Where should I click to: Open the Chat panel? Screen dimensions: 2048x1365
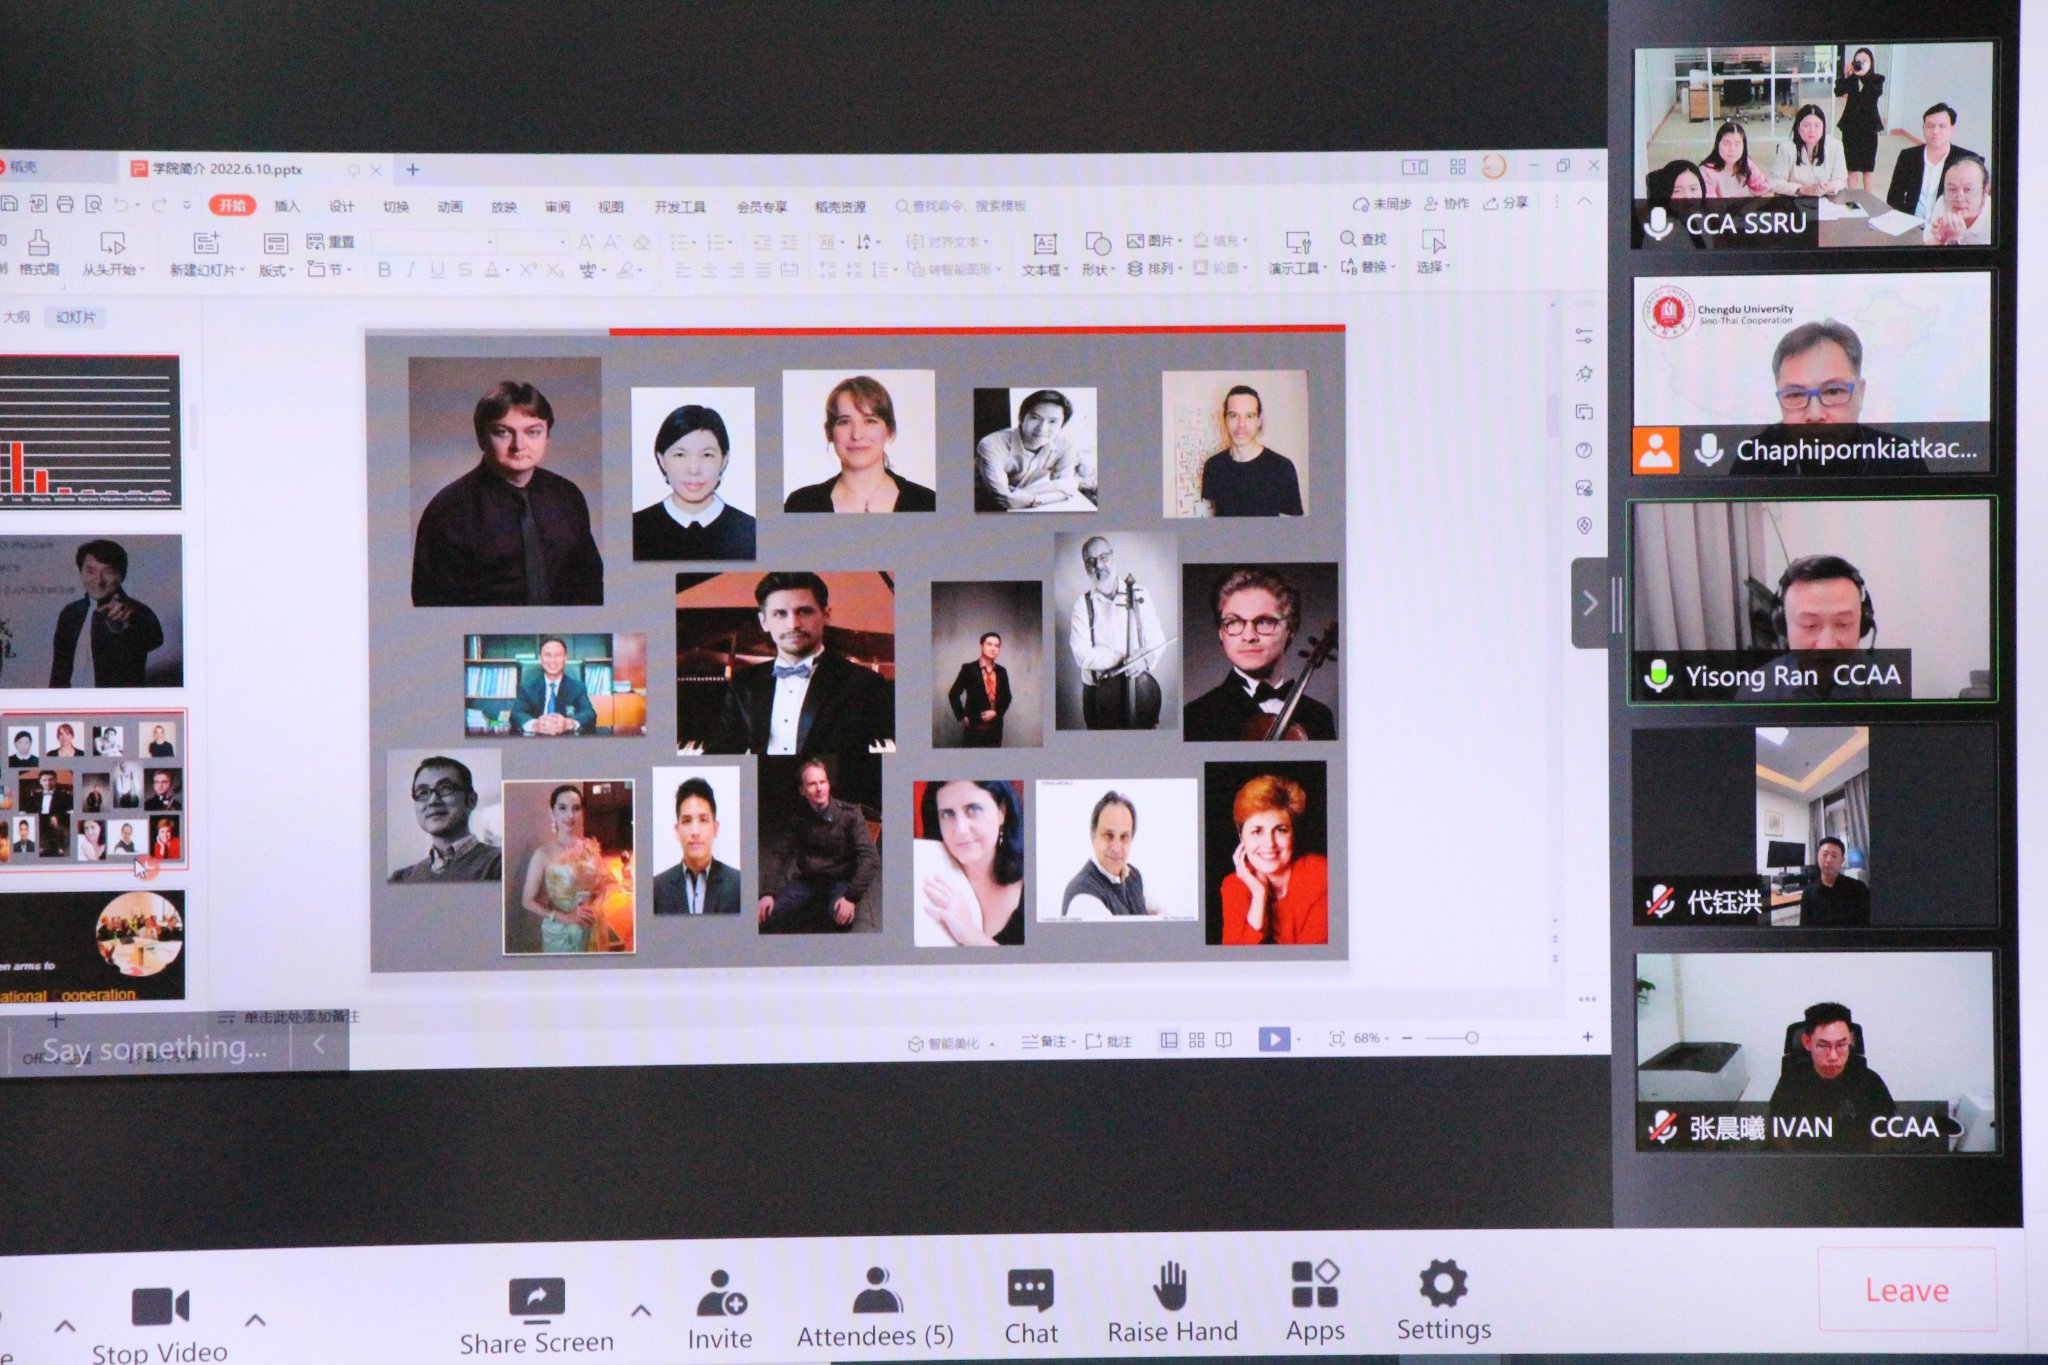tap(1030, 1291)
